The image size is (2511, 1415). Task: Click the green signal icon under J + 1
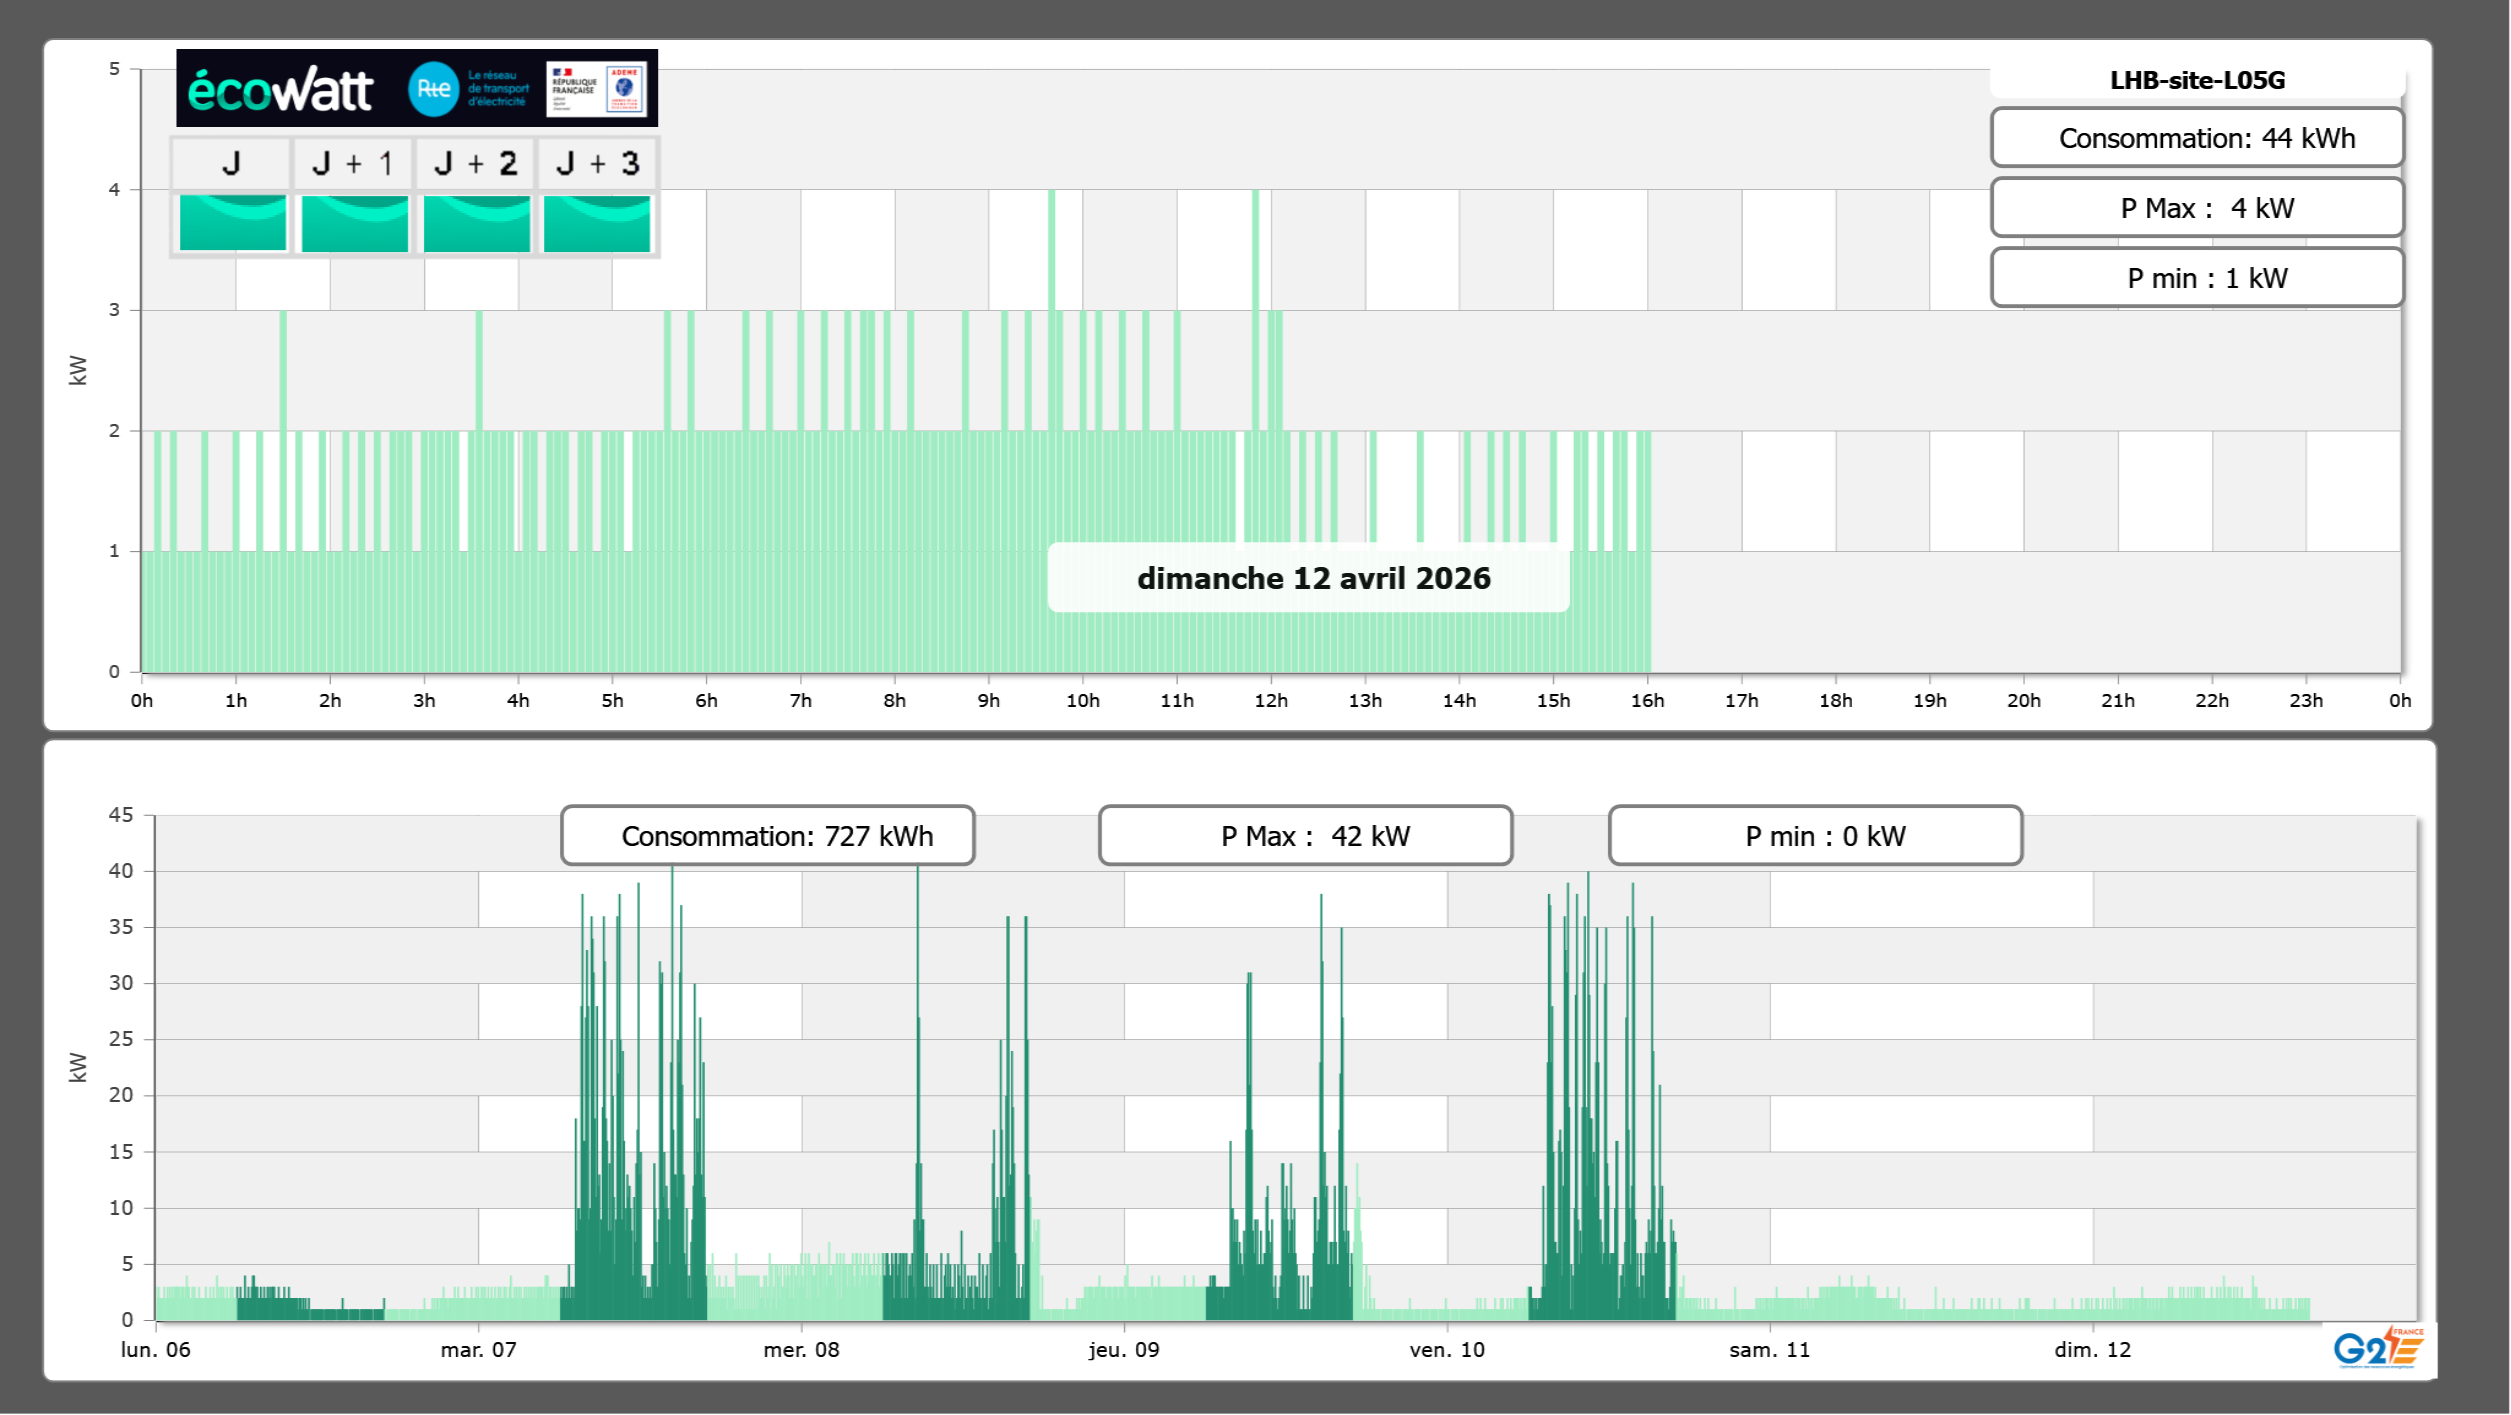[354, 223]
